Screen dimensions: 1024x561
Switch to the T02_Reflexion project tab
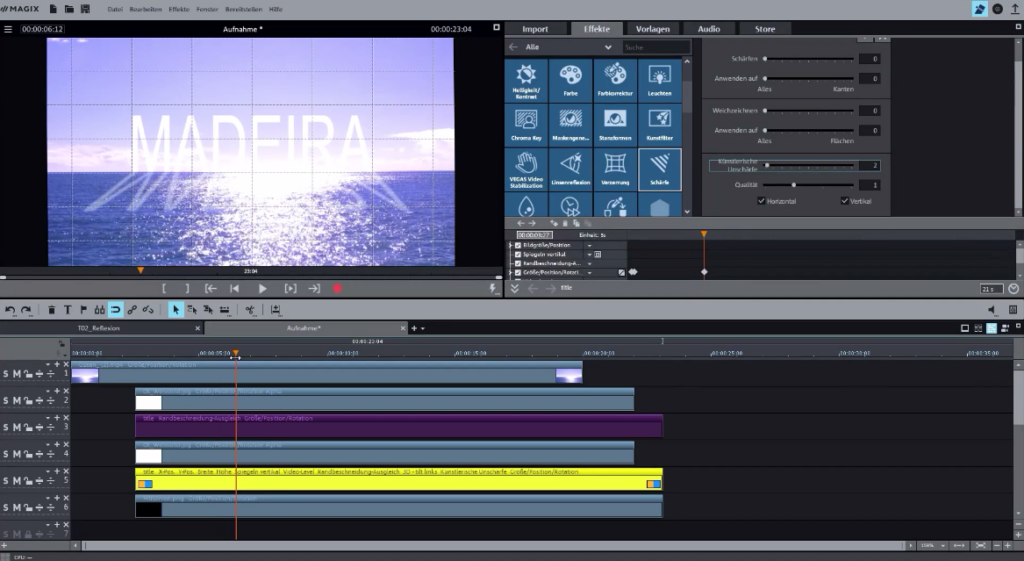click(101, 329)
